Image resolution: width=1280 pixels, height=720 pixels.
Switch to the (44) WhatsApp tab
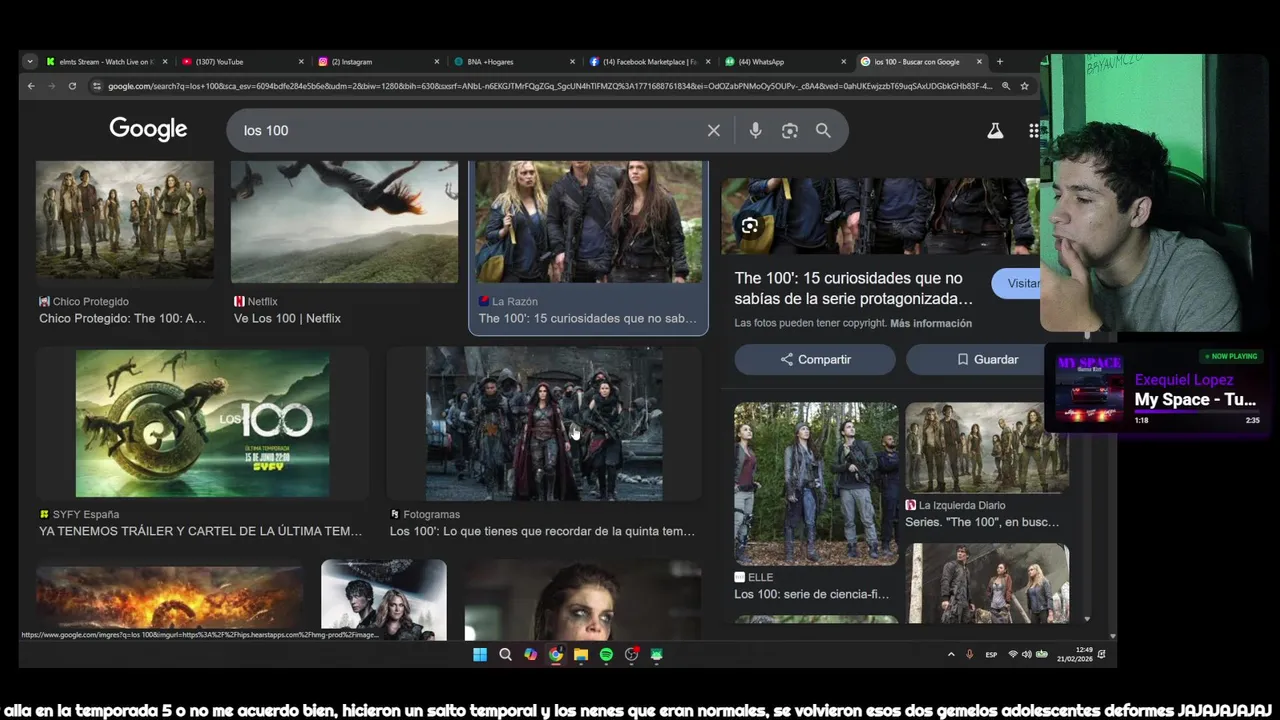(x=786, y=62)
